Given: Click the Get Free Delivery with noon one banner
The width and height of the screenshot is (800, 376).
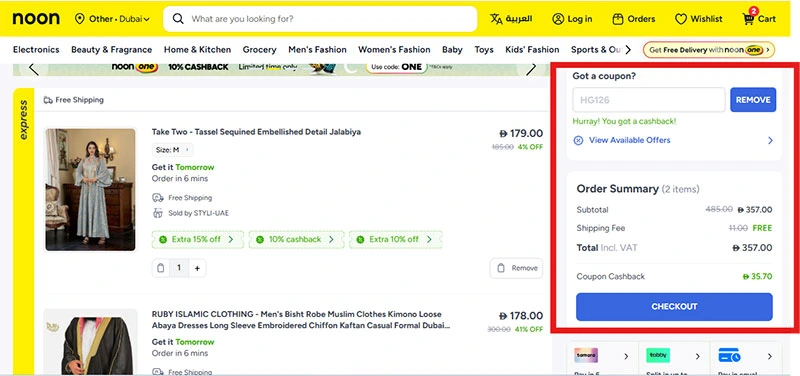Looking at the screenshot, I should pos(709,50).
